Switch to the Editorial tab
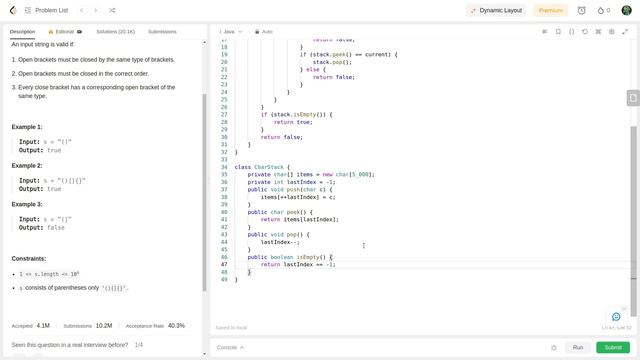The image size is (640, 360). pyautogui.click(x=65, y=31)
